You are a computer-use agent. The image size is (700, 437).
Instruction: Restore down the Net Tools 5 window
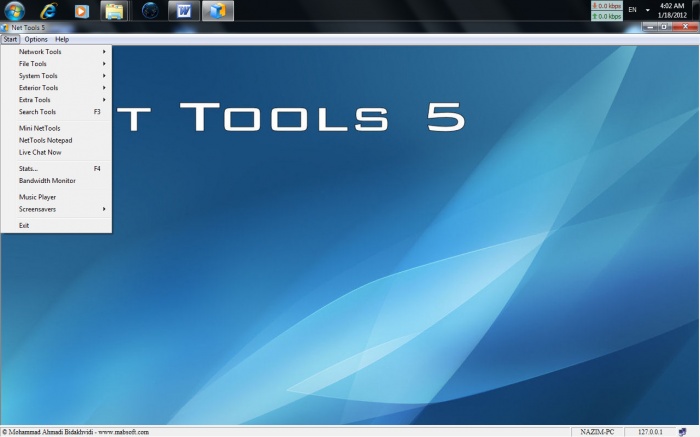(x=664, y=27)
